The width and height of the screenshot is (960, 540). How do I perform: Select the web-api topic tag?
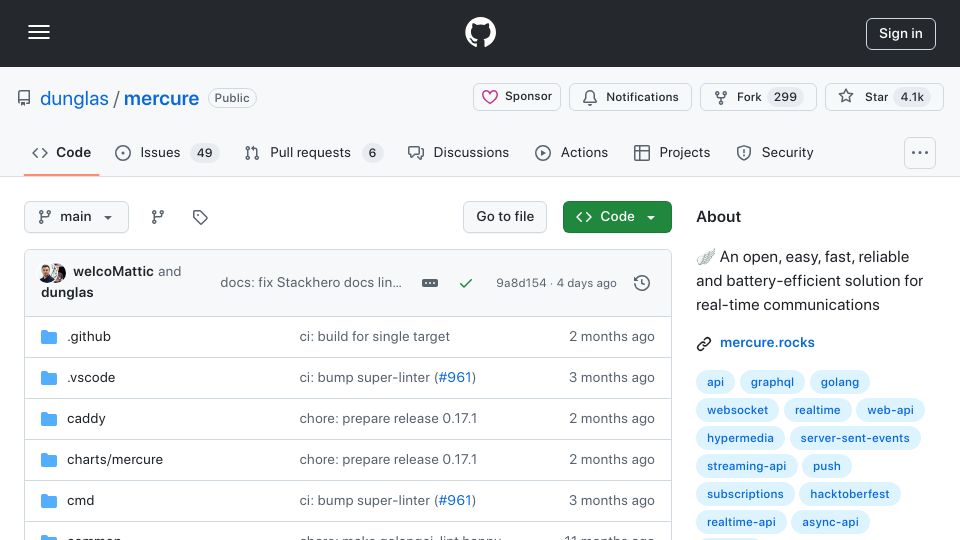click(x=890, y=410)
